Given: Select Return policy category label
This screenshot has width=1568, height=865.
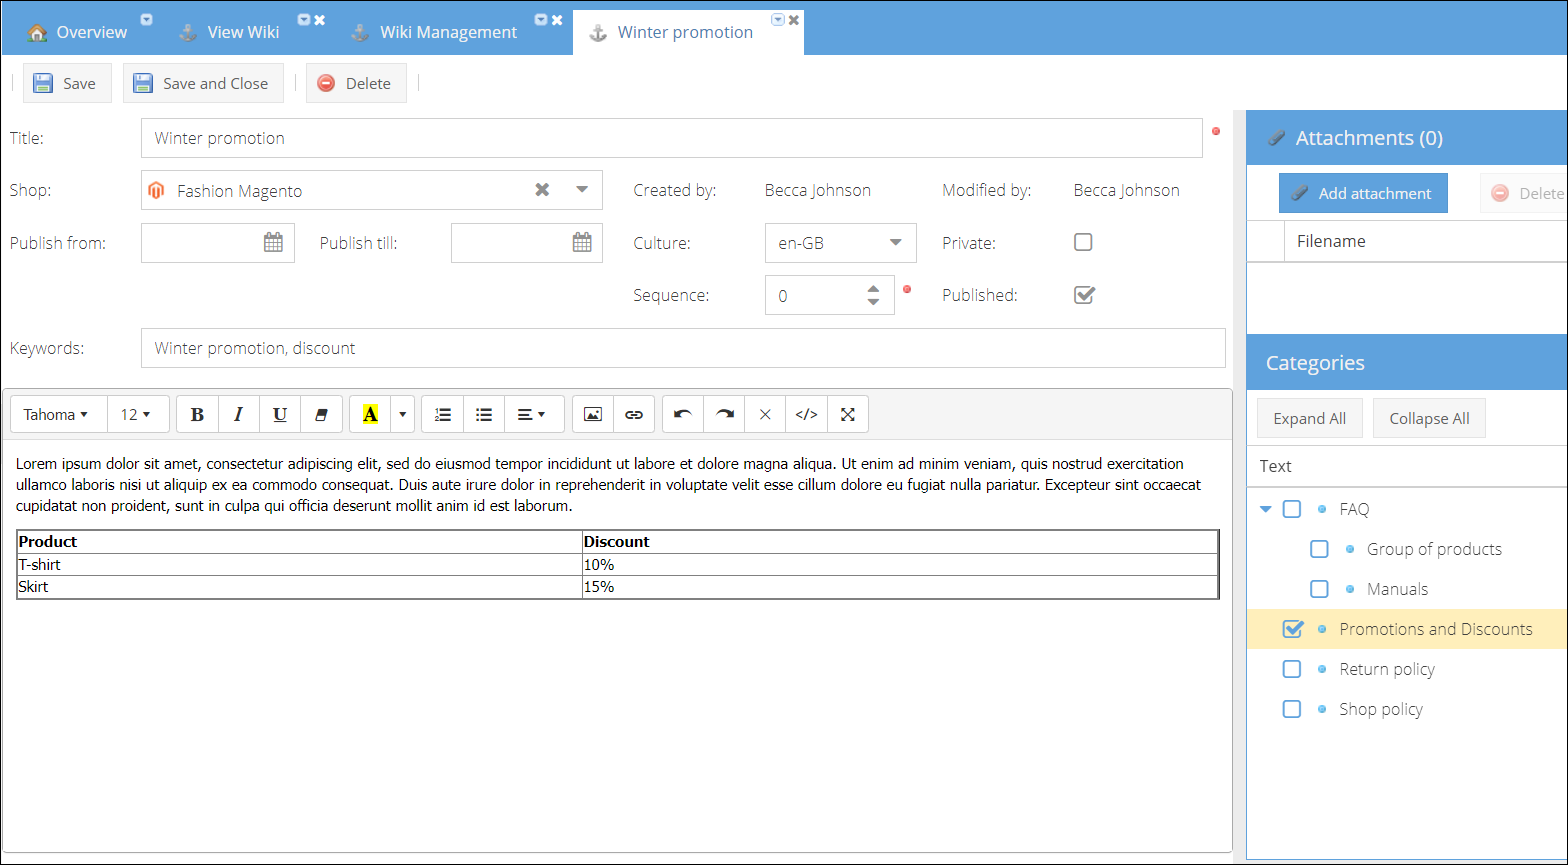Looking at the screenshot, I should point(1387,669).
